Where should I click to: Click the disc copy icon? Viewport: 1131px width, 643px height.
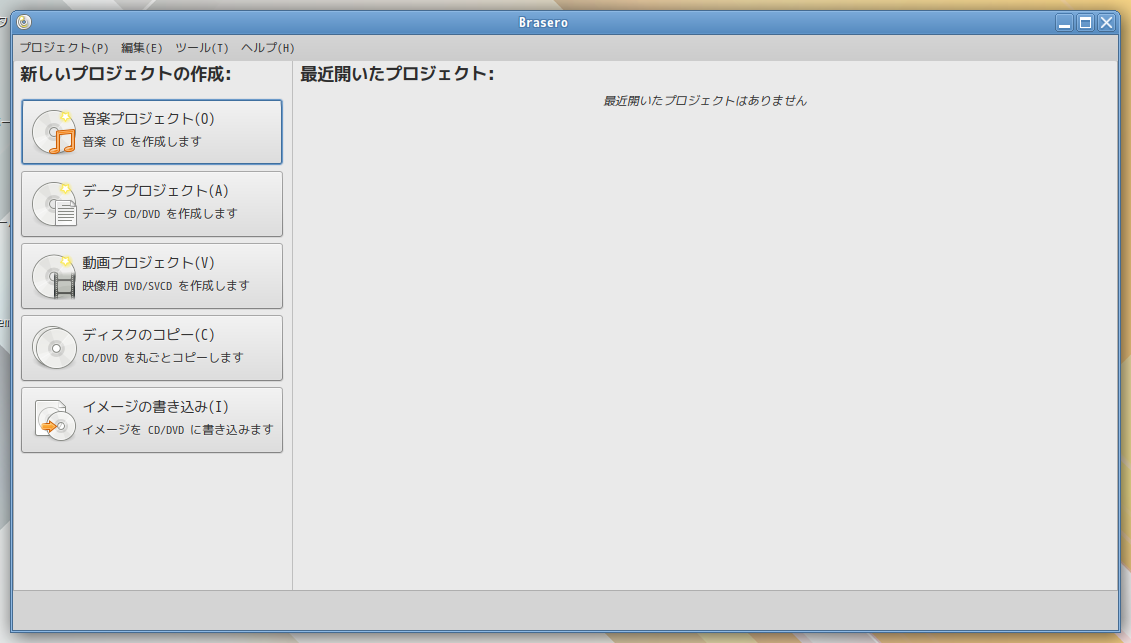click(54, 348)
